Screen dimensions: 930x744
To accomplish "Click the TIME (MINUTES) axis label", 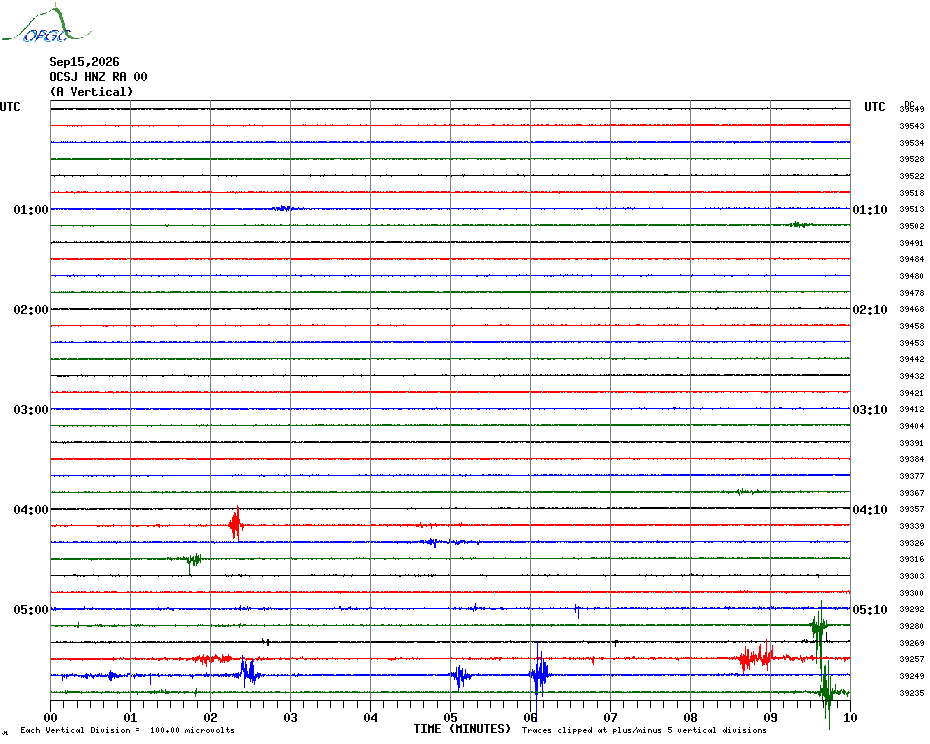I will 462,729.
